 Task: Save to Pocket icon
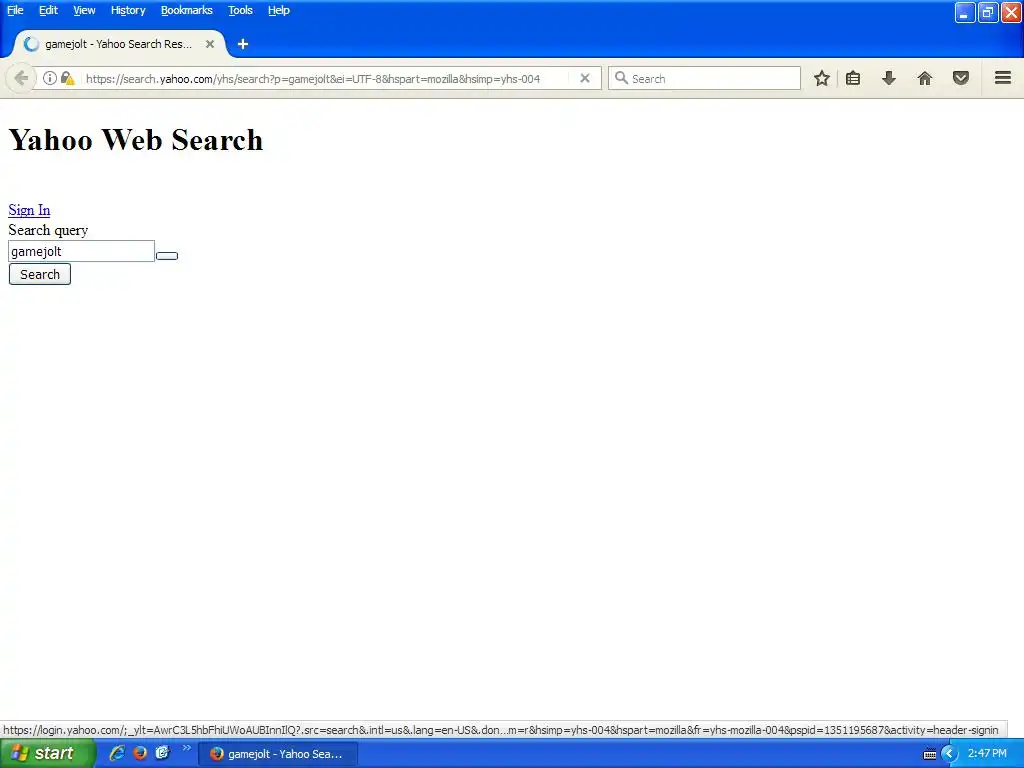pos(961,78)
